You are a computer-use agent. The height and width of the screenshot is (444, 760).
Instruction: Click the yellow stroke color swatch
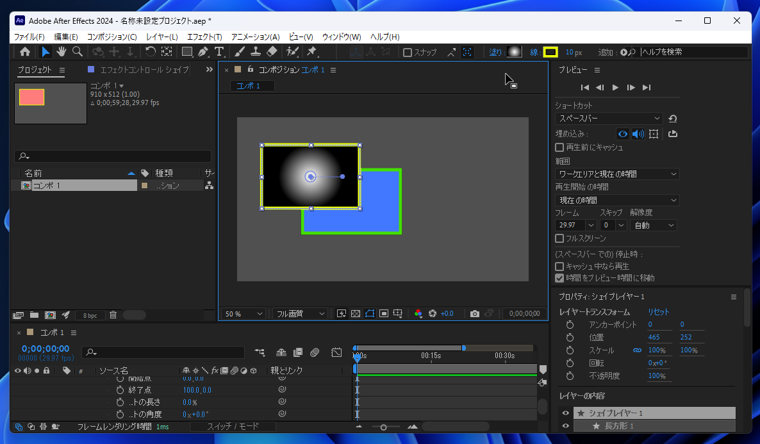550,52
